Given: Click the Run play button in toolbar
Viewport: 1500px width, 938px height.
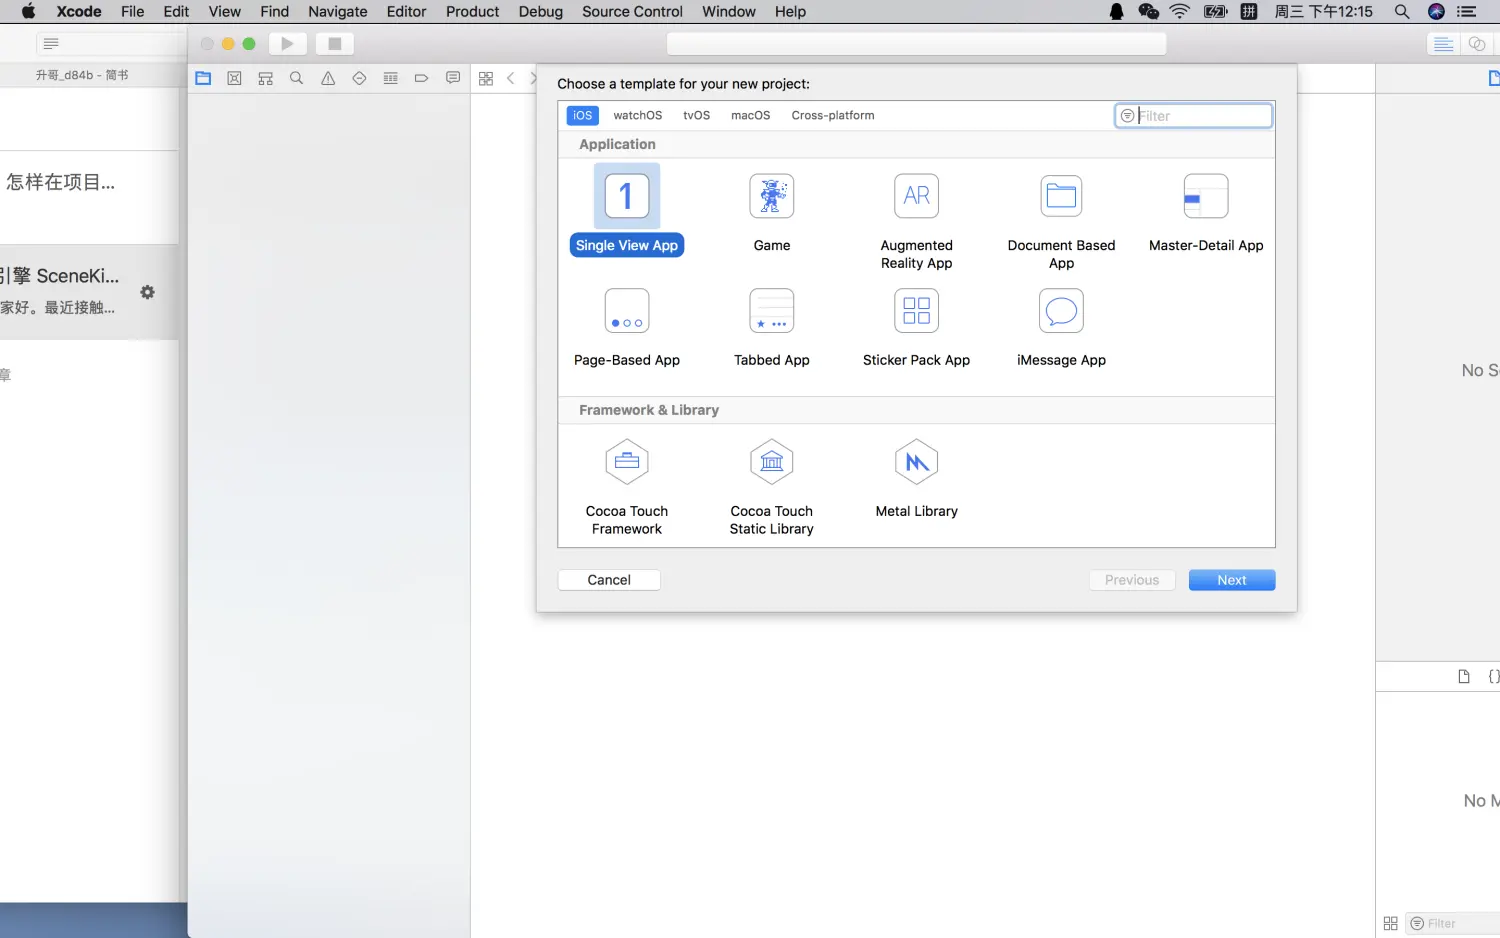Looking at the screenshot, I should [287, 44].
